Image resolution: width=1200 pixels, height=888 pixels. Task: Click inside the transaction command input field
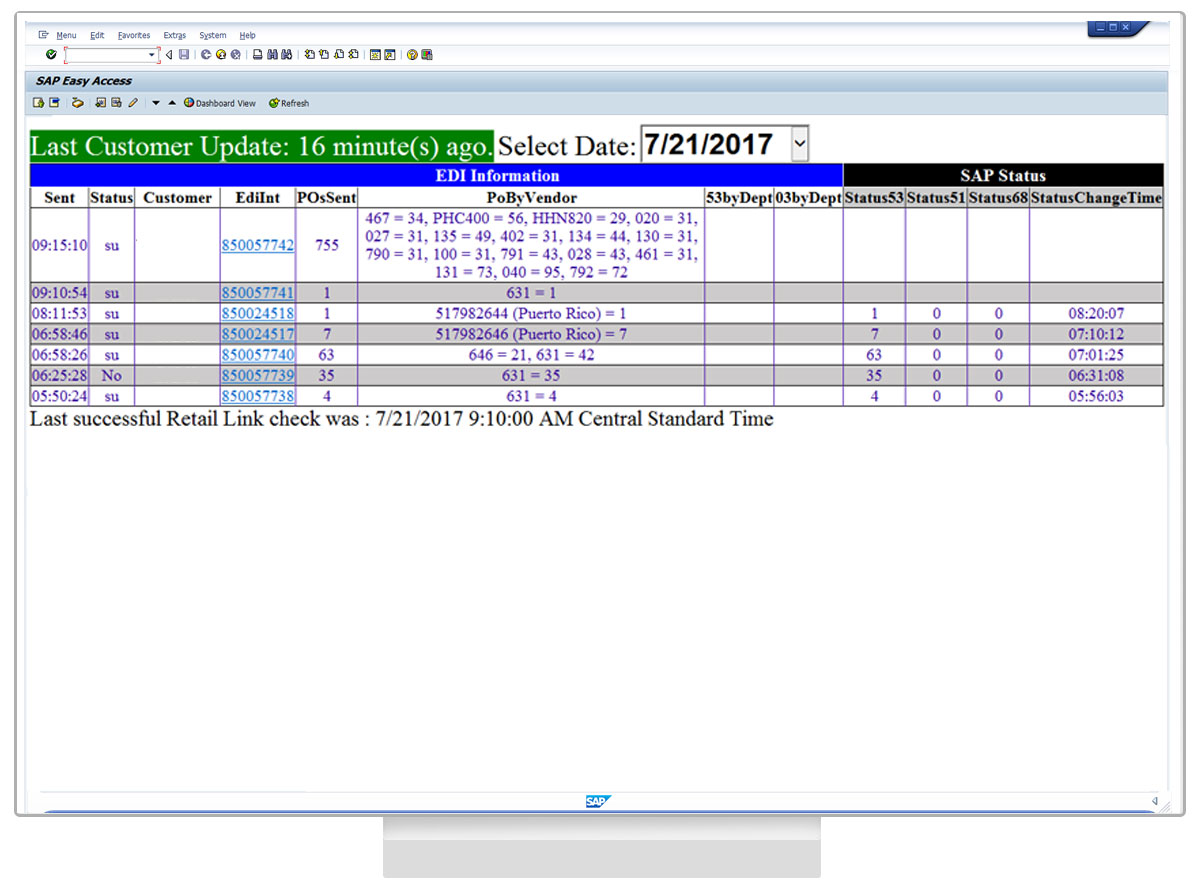pyautogui.click(x=106, y=55)
